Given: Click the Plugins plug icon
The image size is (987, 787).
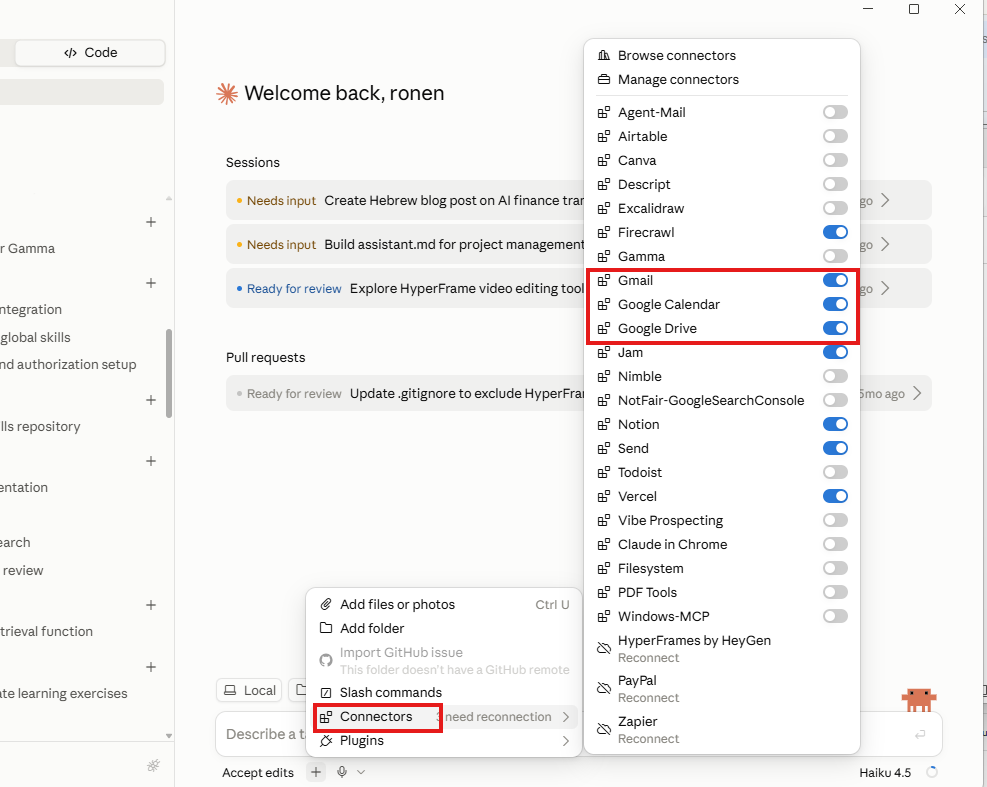Looking at the screenshot, I should [x=325, y=741].
